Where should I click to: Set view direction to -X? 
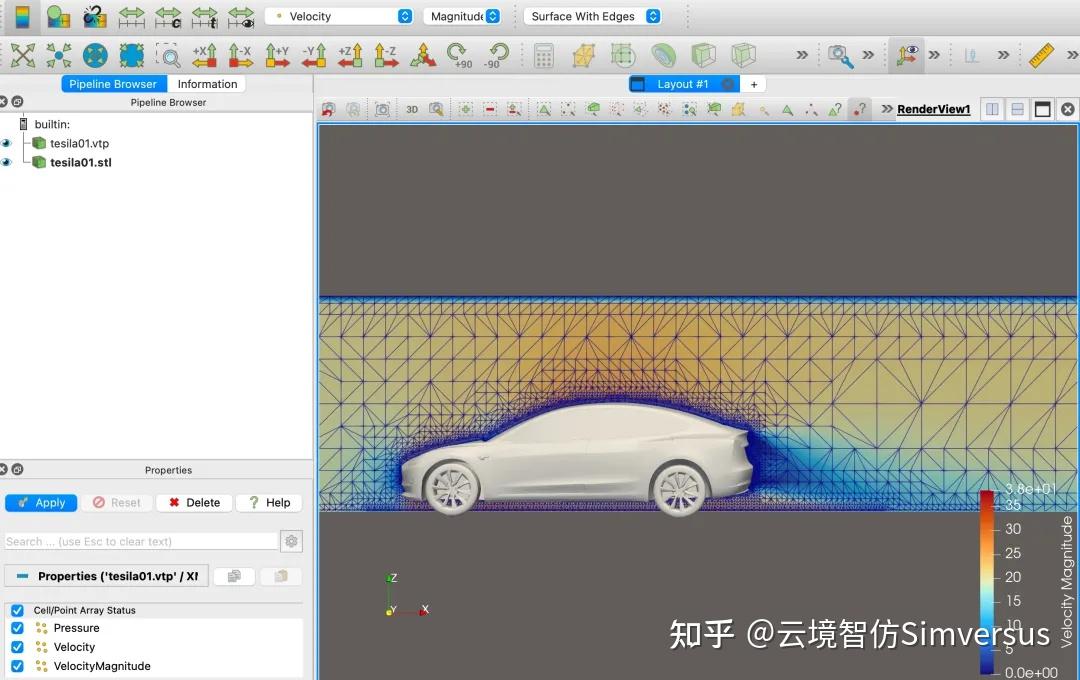(x=240, y=55)
